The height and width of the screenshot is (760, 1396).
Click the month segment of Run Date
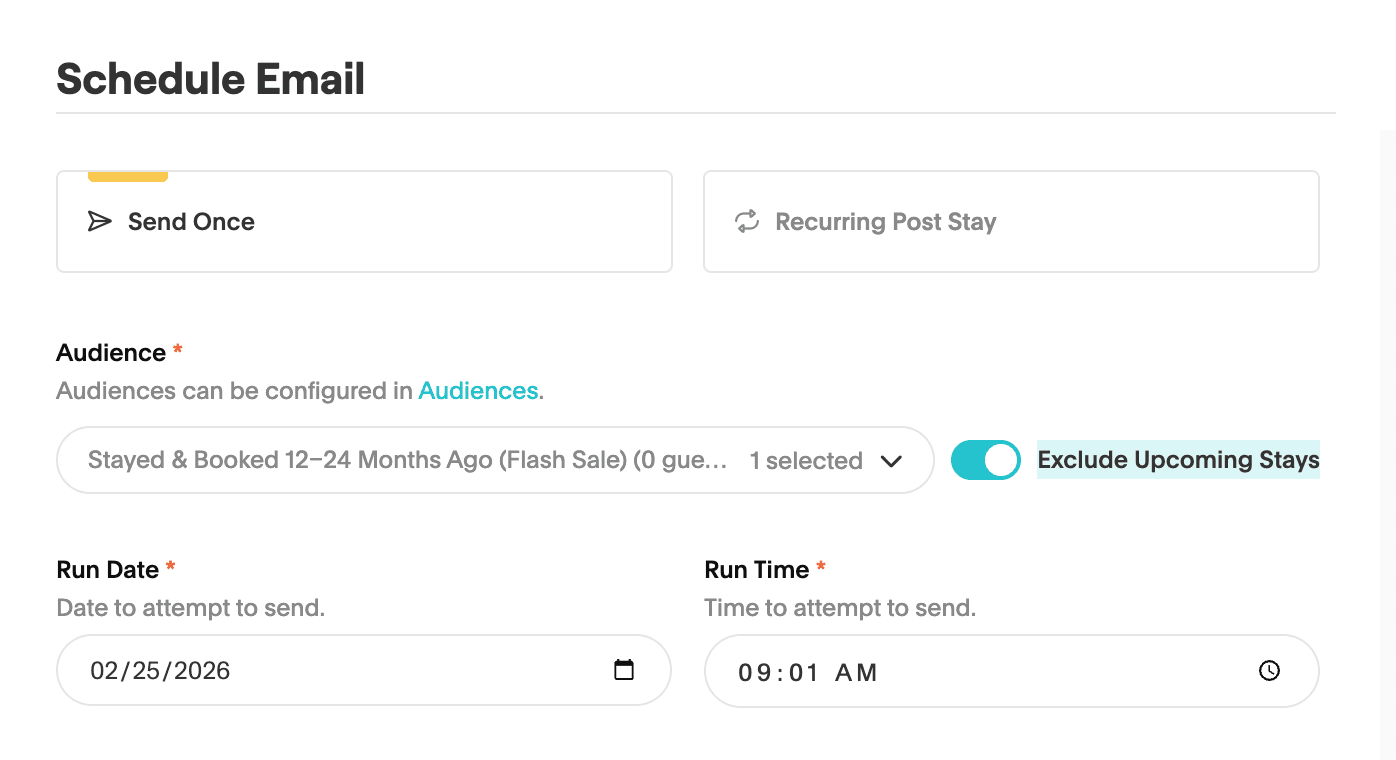[x=103, y=671]
